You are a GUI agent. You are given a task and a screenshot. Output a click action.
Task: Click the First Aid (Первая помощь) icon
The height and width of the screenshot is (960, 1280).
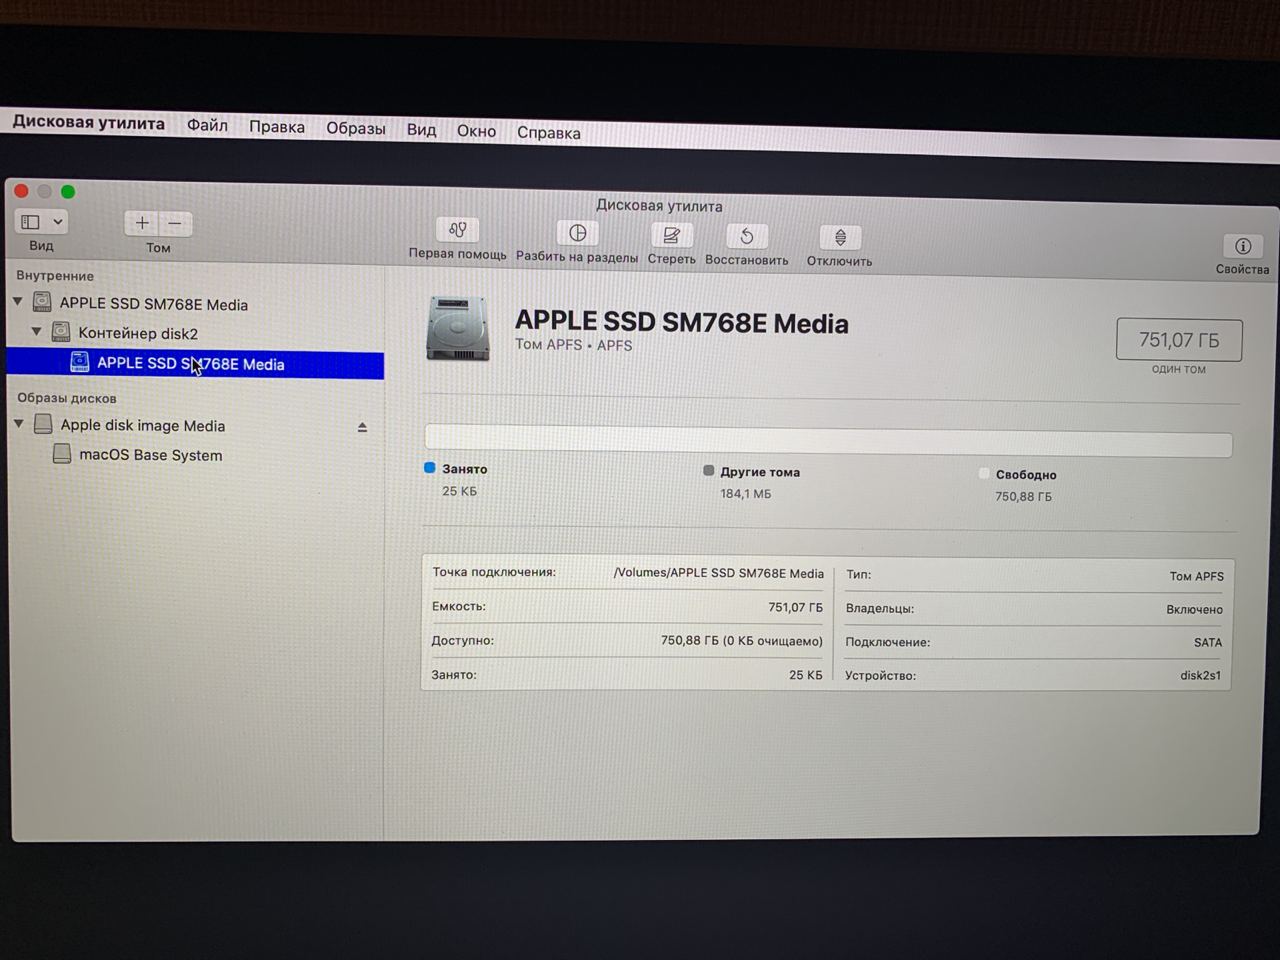point(458,230)
